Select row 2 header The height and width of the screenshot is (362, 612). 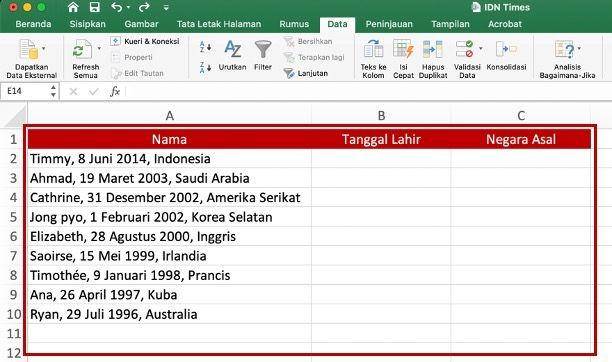coord(14,159)
